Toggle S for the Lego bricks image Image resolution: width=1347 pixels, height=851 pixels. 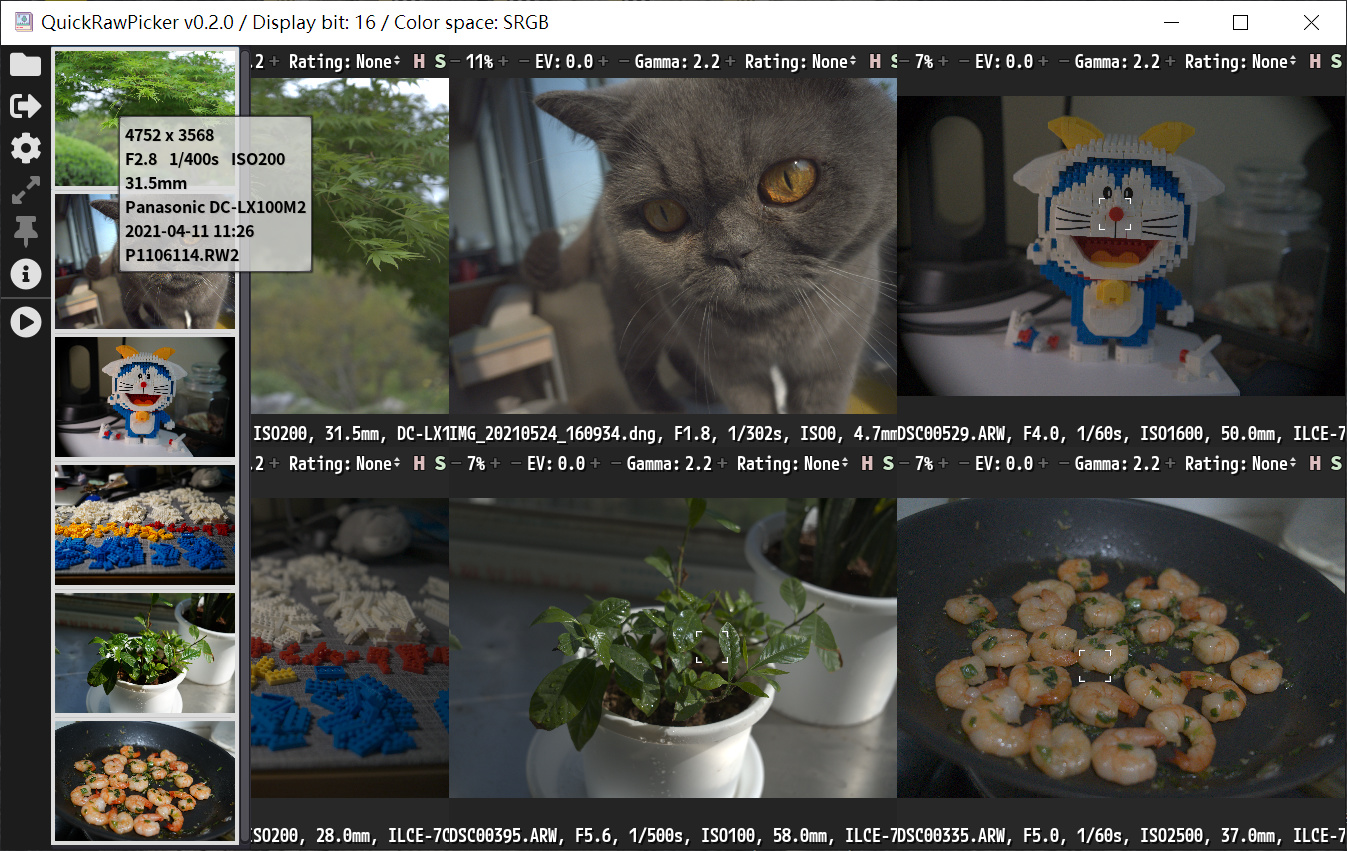(x=440, y=464)
